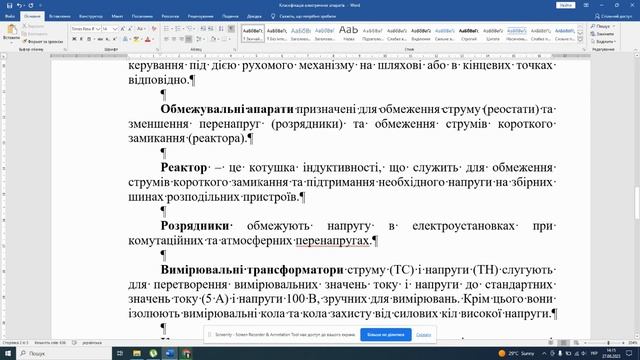
Task: Switch to Review (Рецензування) tab
Action: [x=200, y=16]
